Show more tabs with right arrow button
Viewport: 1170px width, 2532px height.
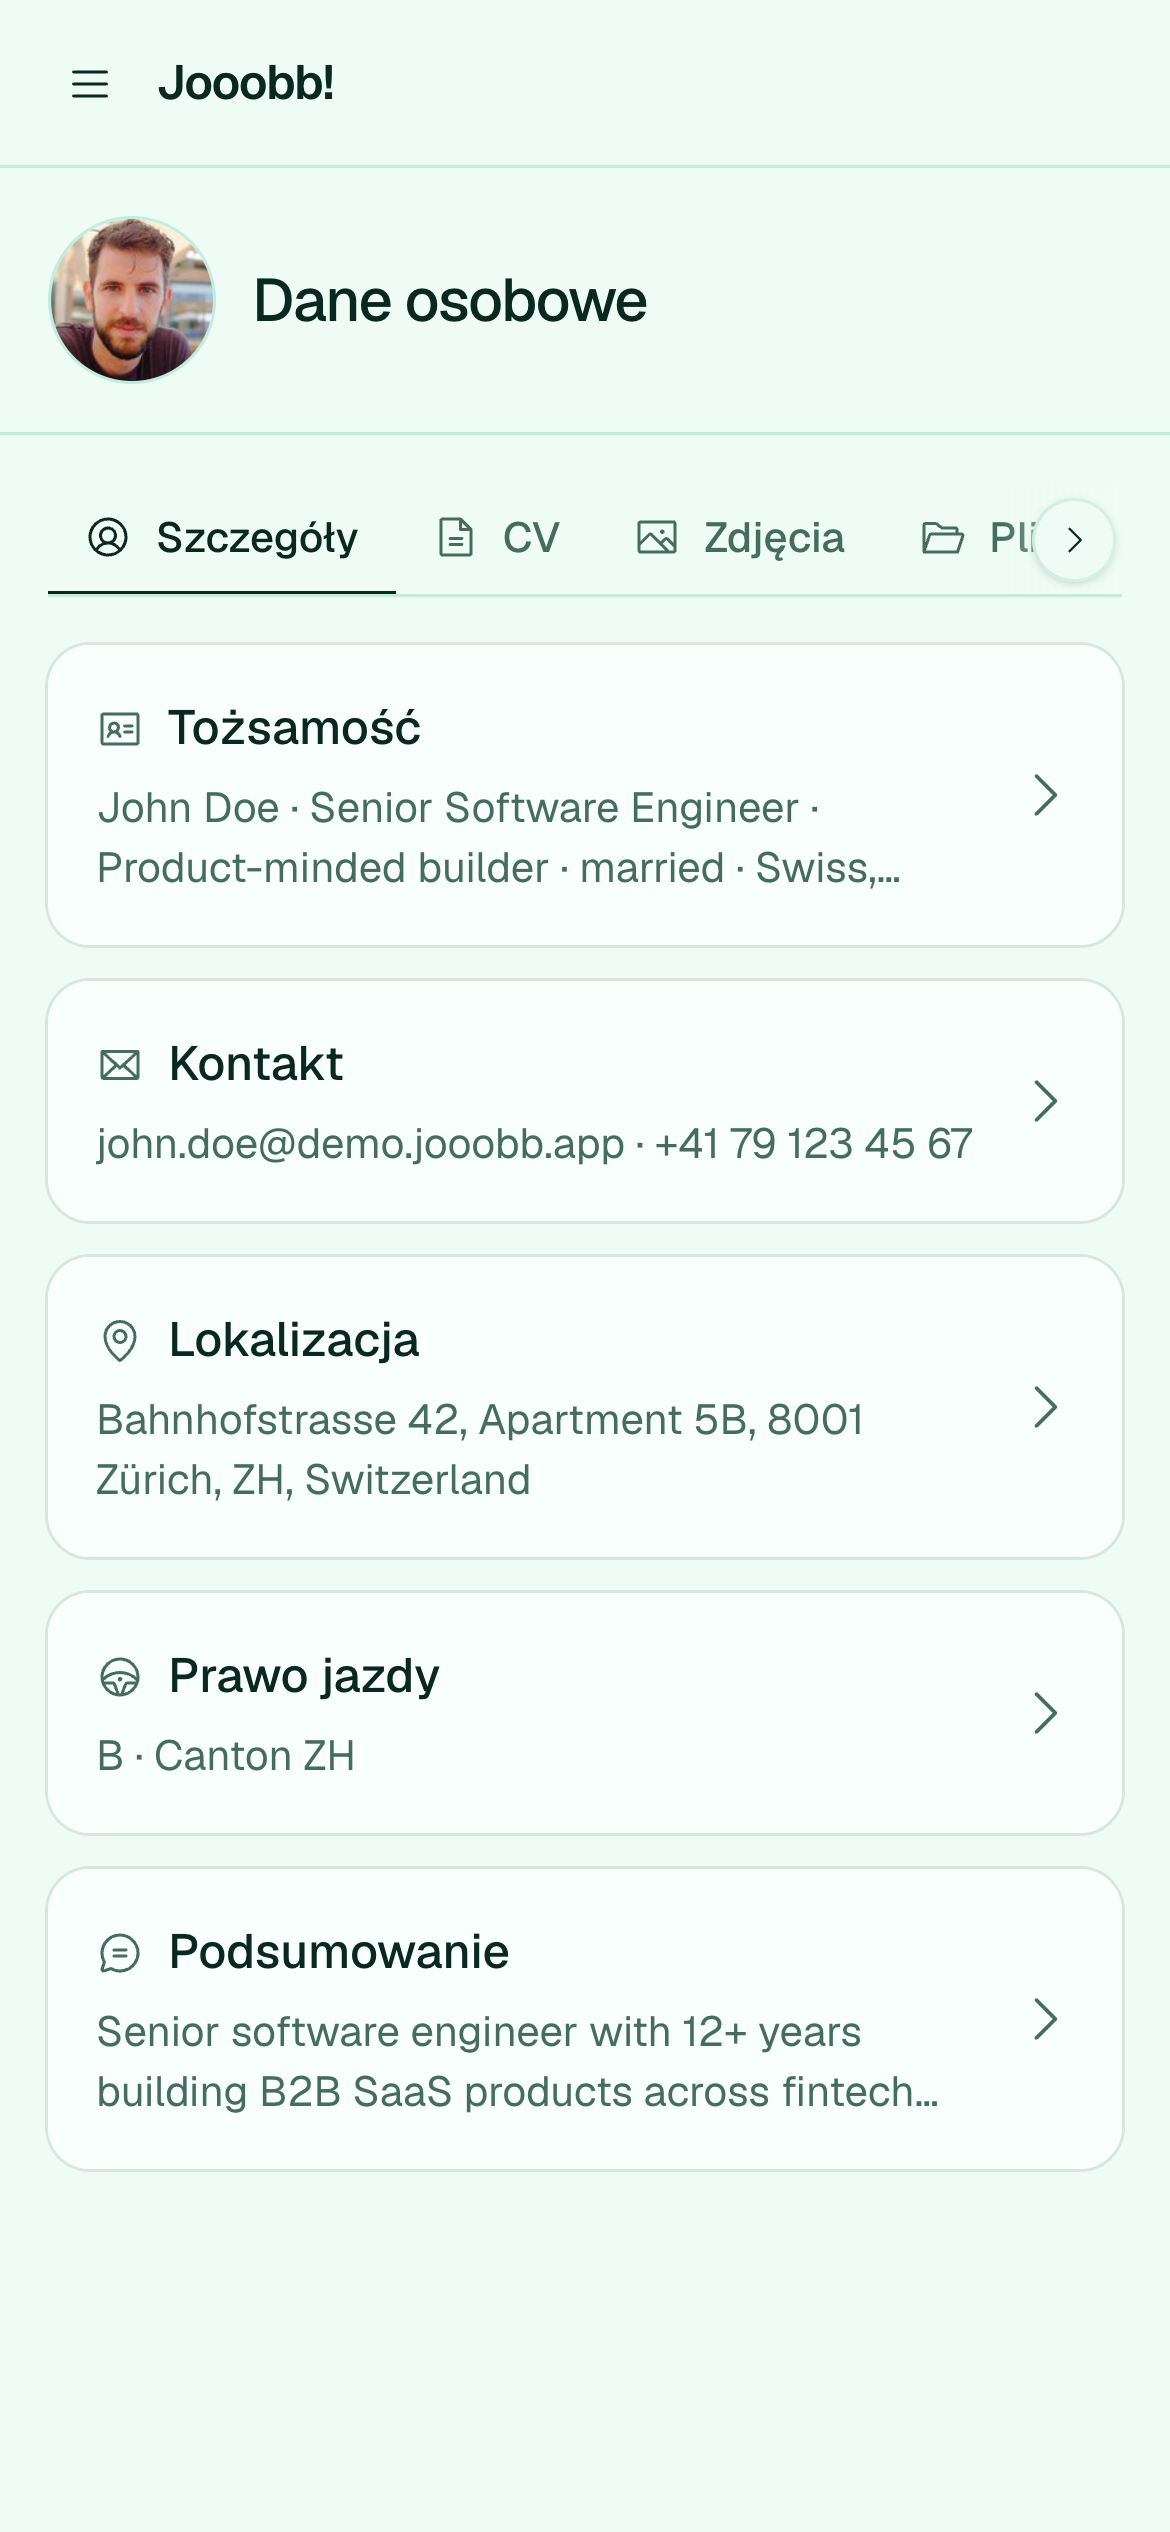[1074, 540]
